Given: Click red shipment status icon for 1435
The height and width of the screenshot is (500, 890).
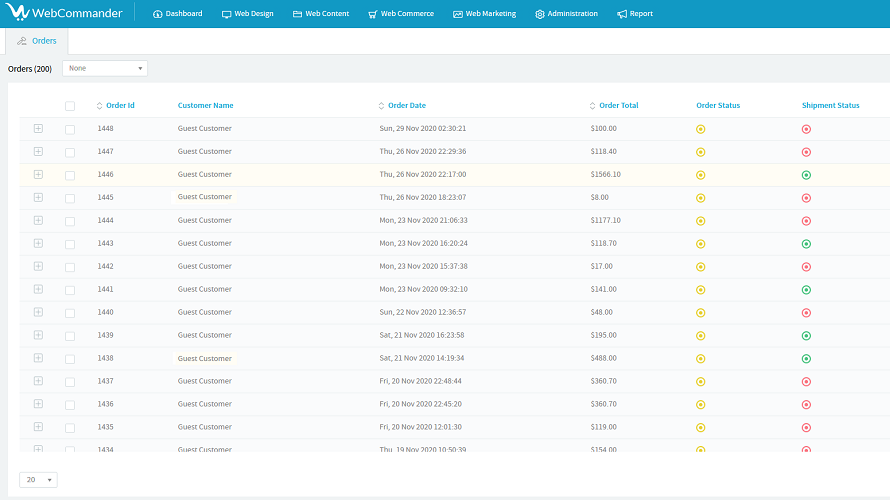Looking at the screenshot, I should [x=806, y=428].
